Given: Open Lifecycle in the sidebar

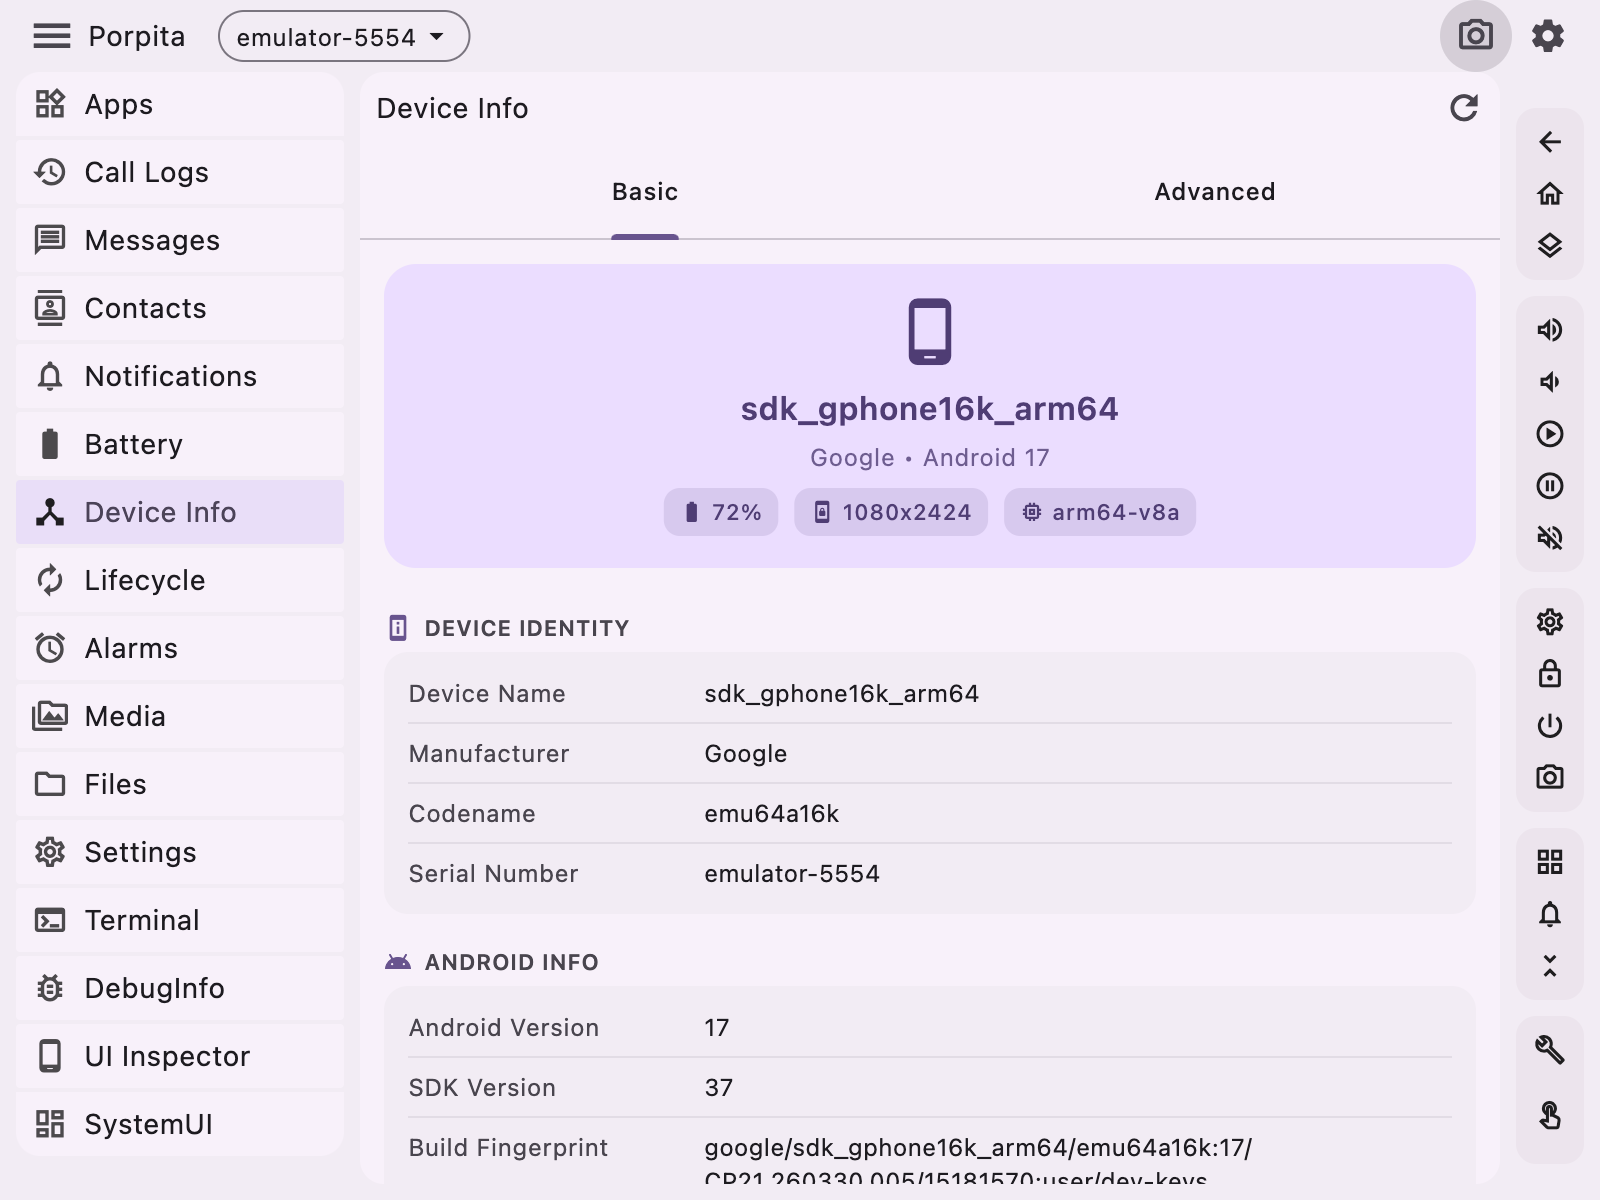Looking at the screenshot, I should point(180,580).
